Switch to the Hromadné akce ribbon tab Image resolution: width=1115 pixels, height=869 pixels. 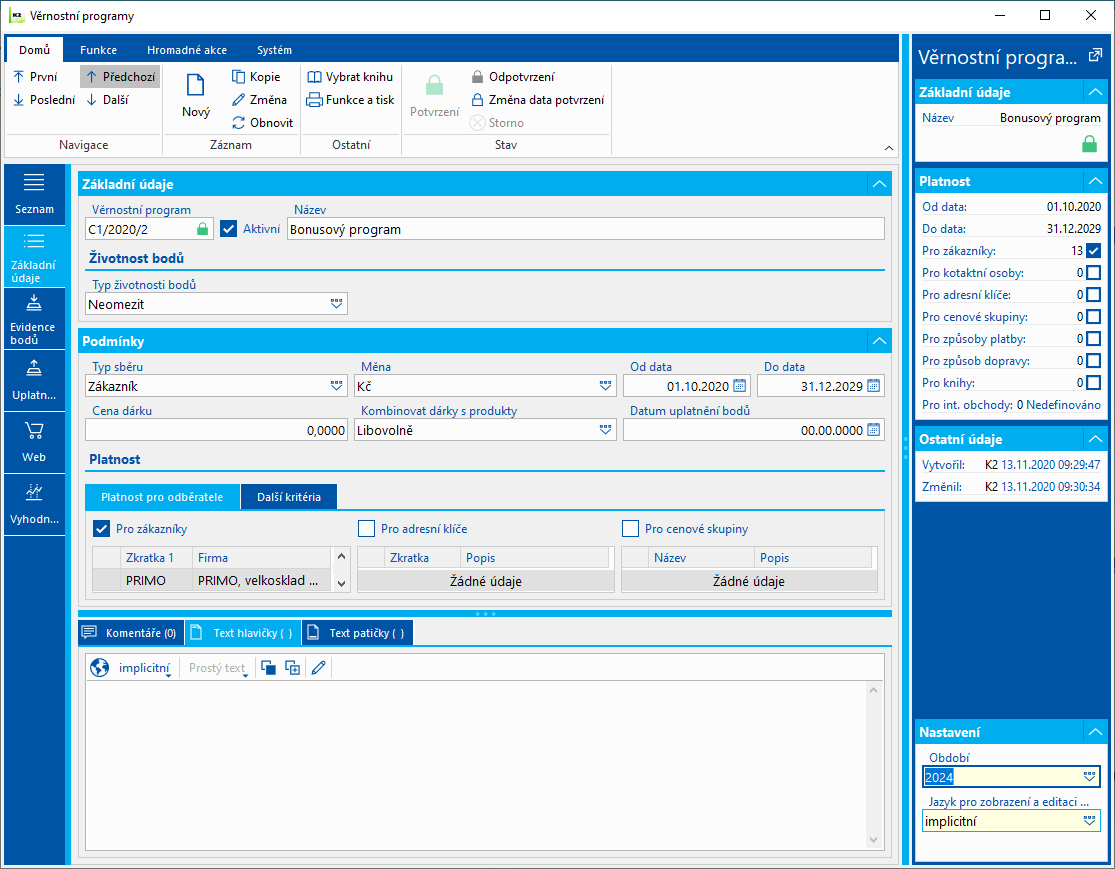(x=186, y=50)
